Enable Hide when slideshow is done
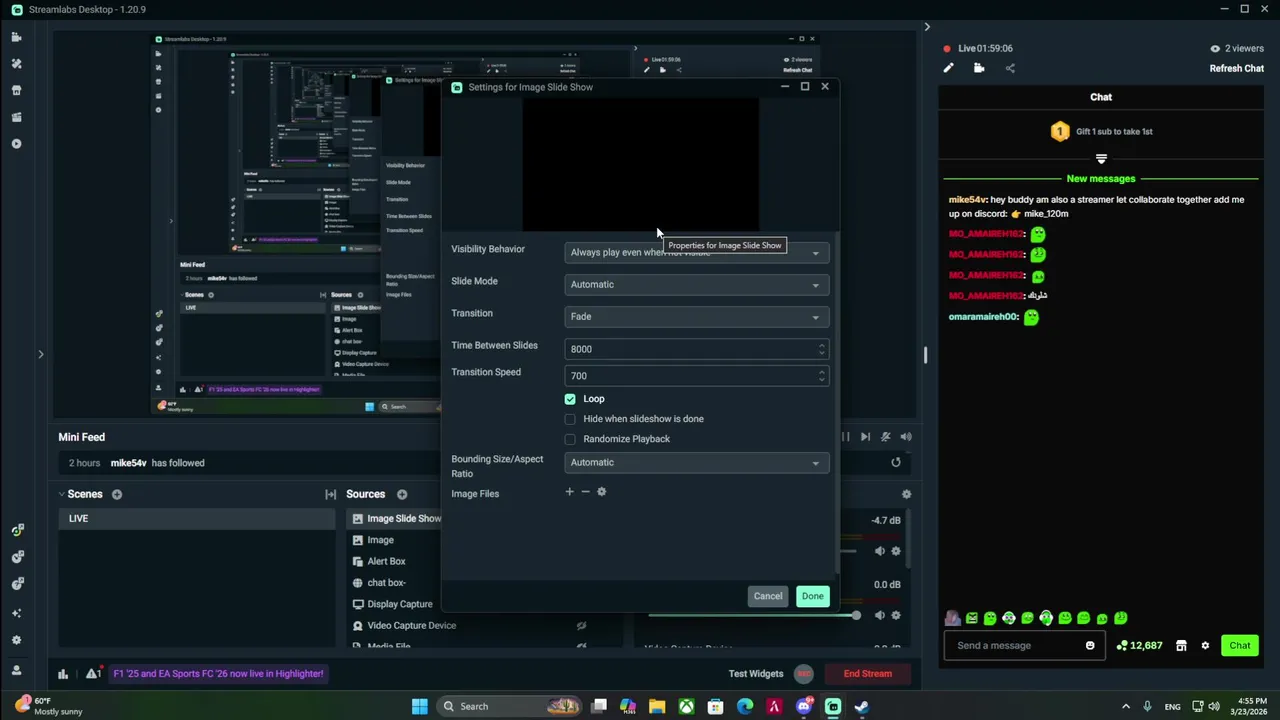The width and height of the screenshot is (1280, 720). point(570,419)
